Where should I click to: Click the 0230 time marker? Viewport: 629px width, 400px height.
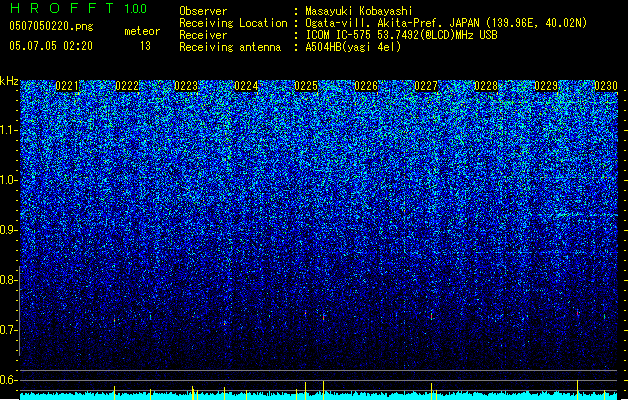point(606,86)
